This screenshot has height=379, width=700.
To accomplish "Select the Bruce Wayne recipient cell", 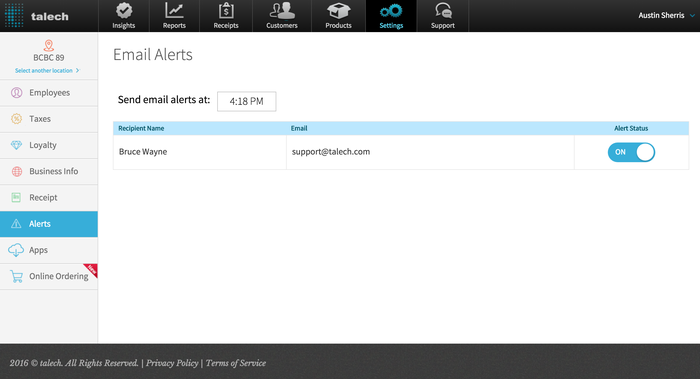I will (x=200, y=152).
